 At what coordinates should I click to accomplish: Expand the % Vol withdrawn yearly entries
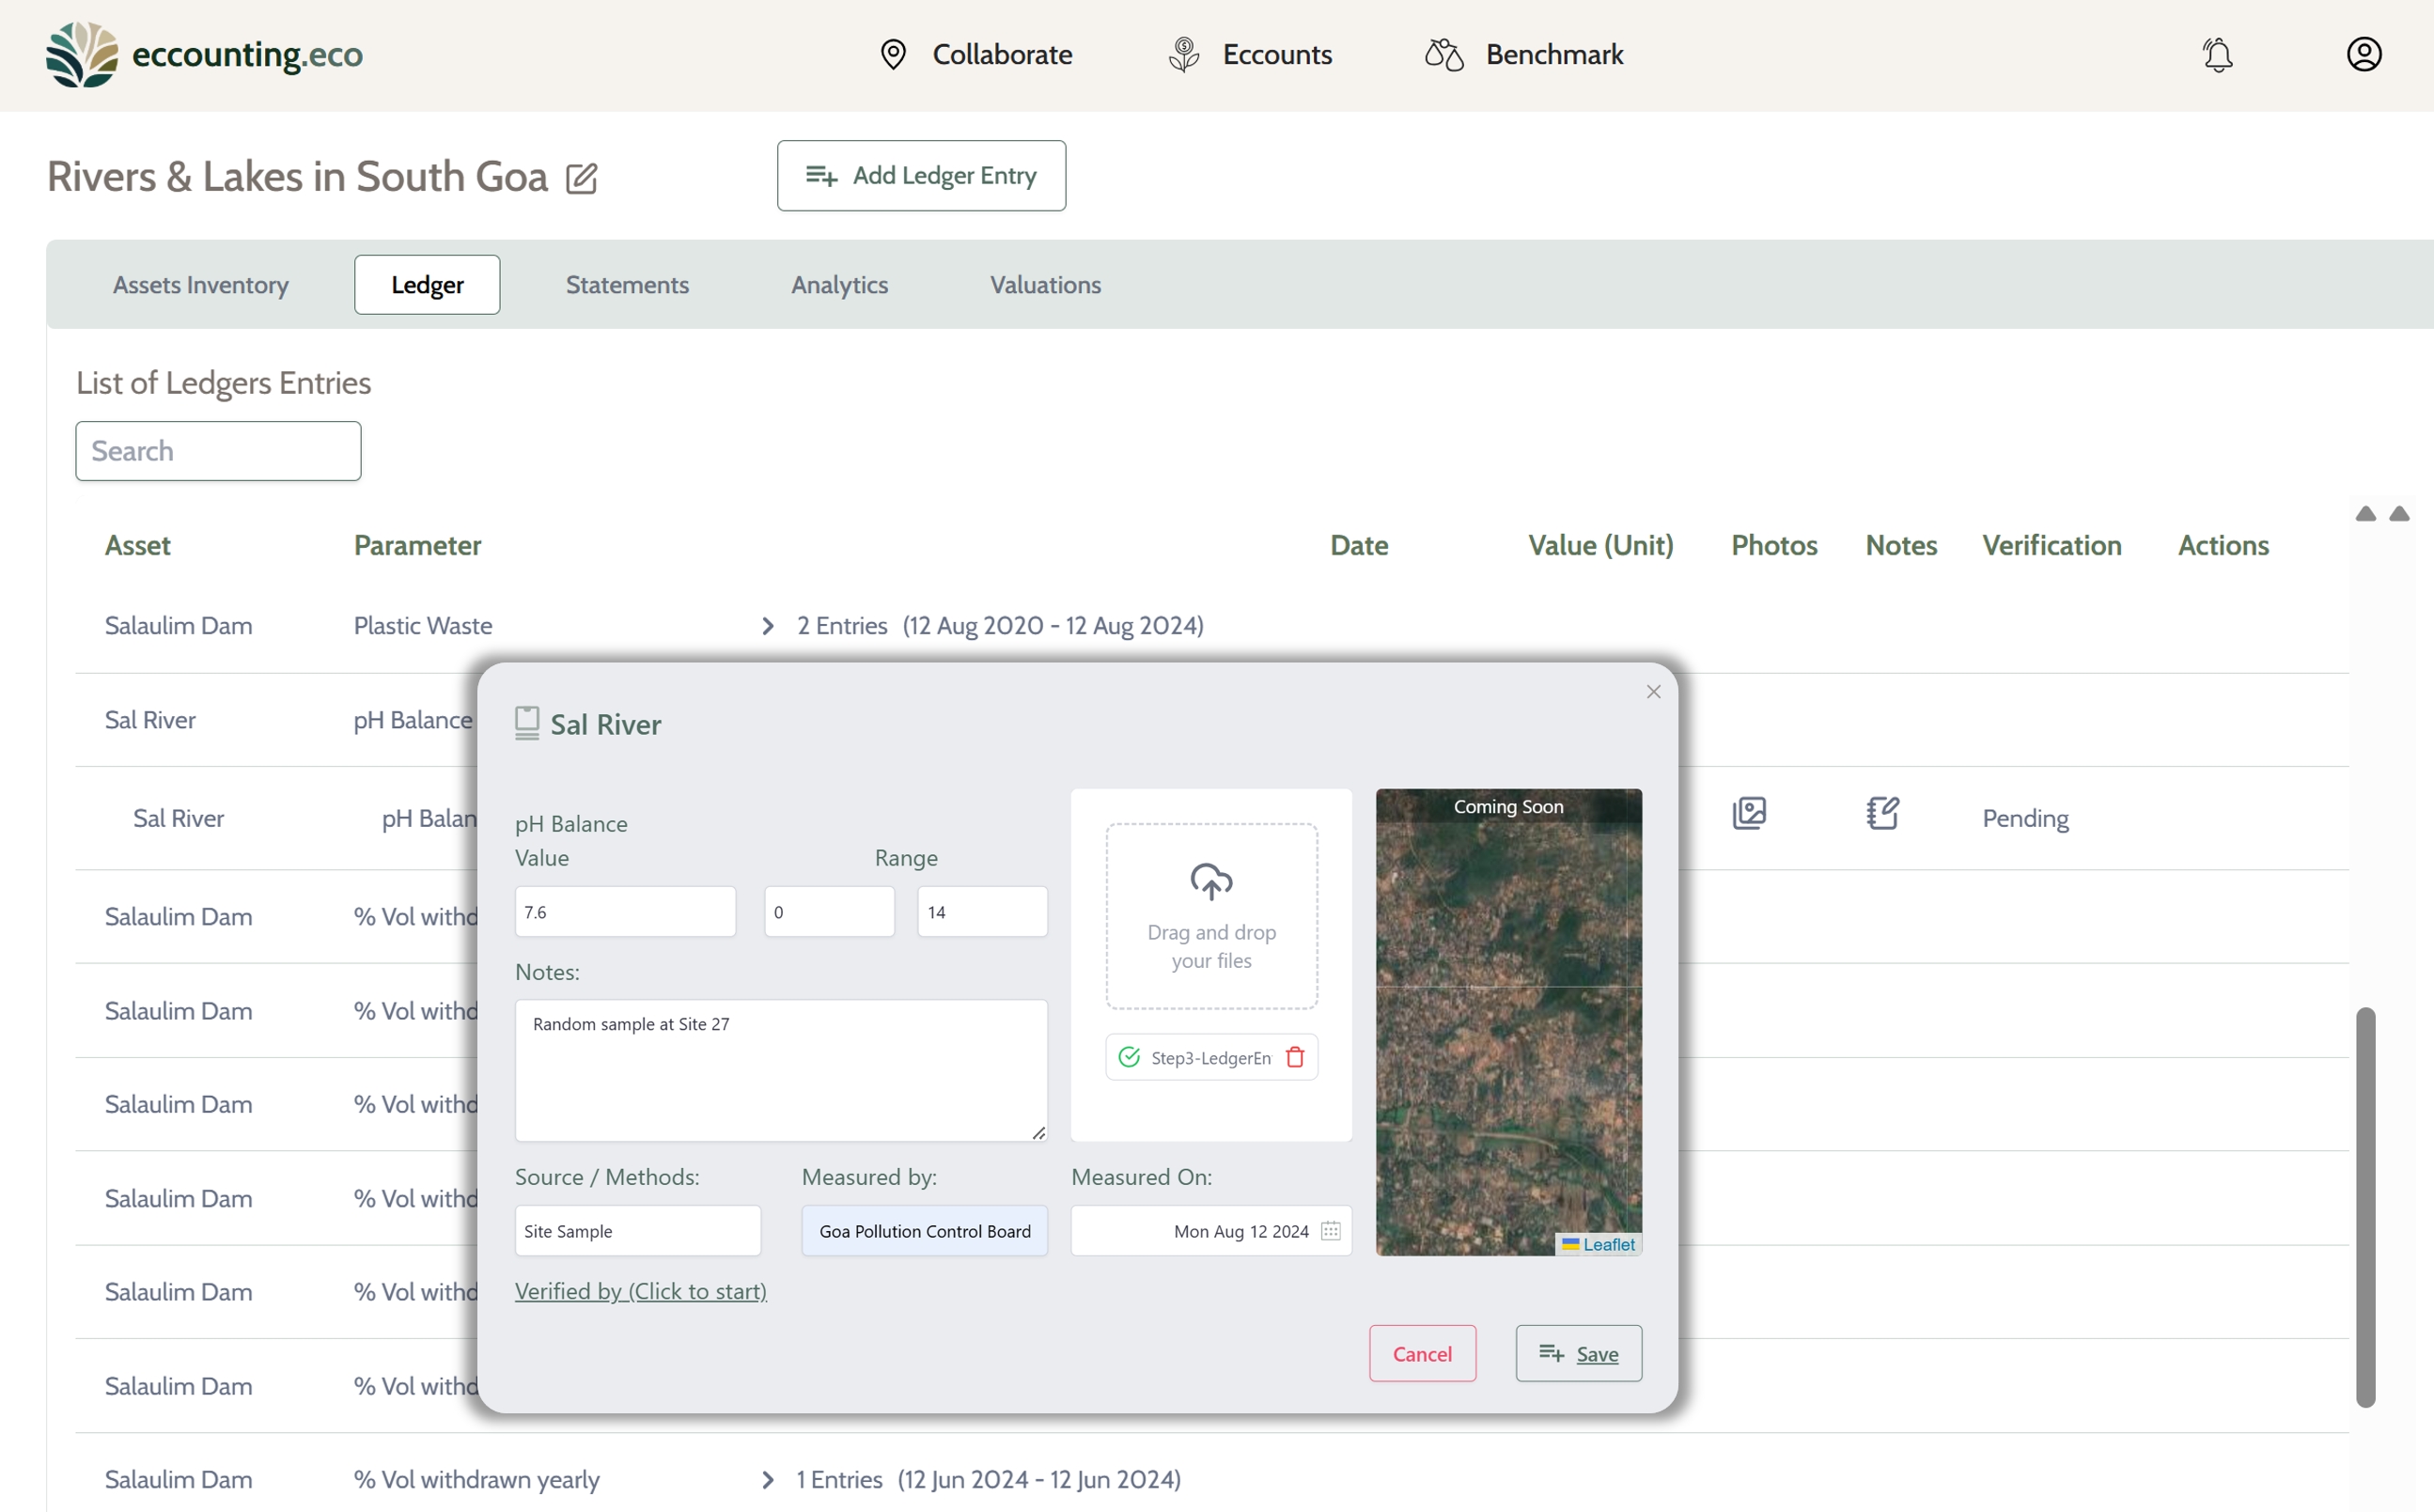pos(767,1480)
